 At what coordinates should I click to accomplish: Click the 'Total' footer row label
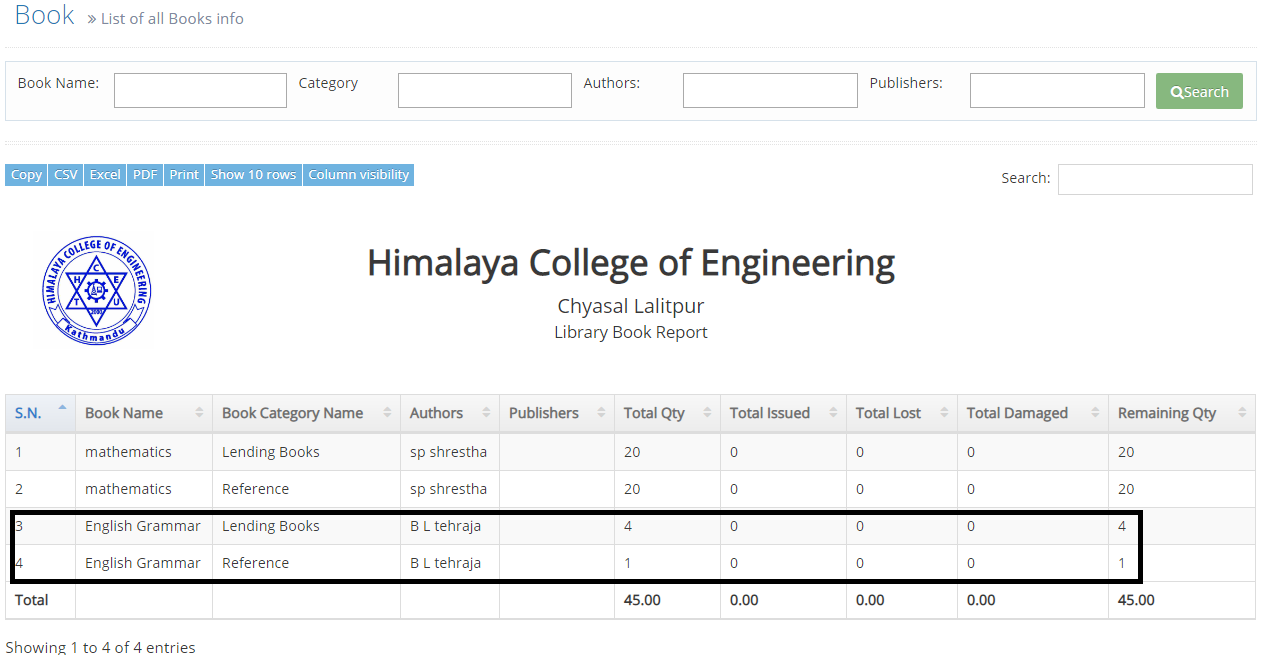pos(31,600)
